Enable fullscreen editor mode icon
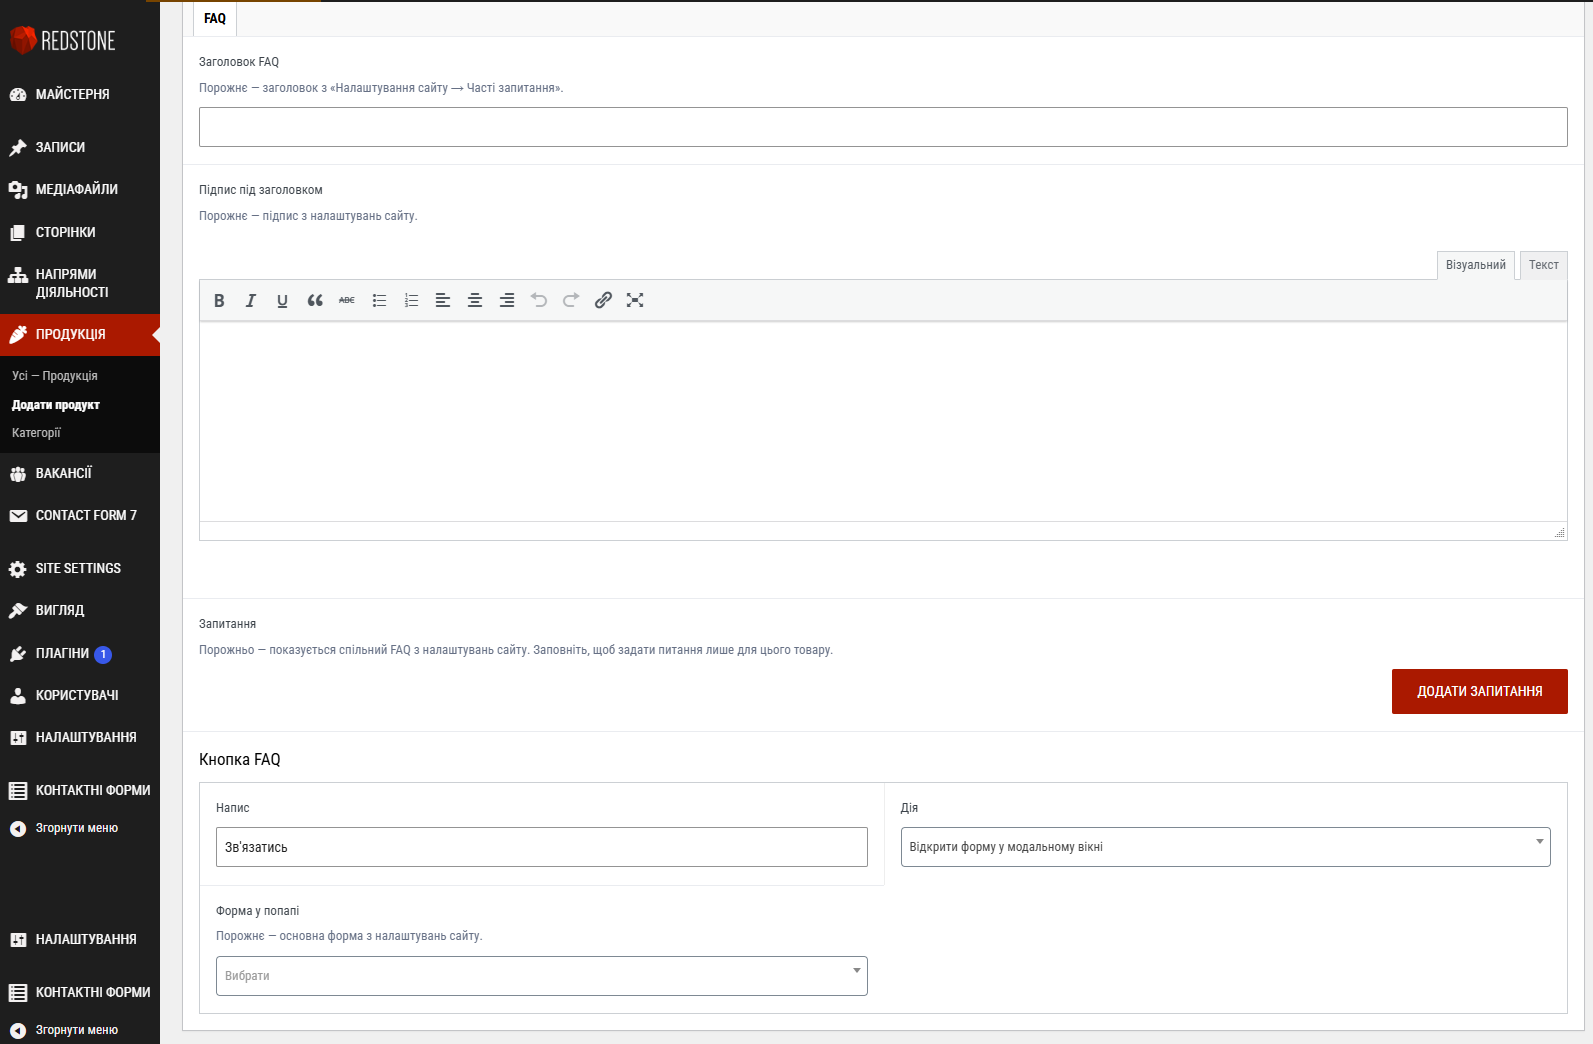Image resolution: width=1593 pixels, height=1044 pixels. tap(635, 300)
